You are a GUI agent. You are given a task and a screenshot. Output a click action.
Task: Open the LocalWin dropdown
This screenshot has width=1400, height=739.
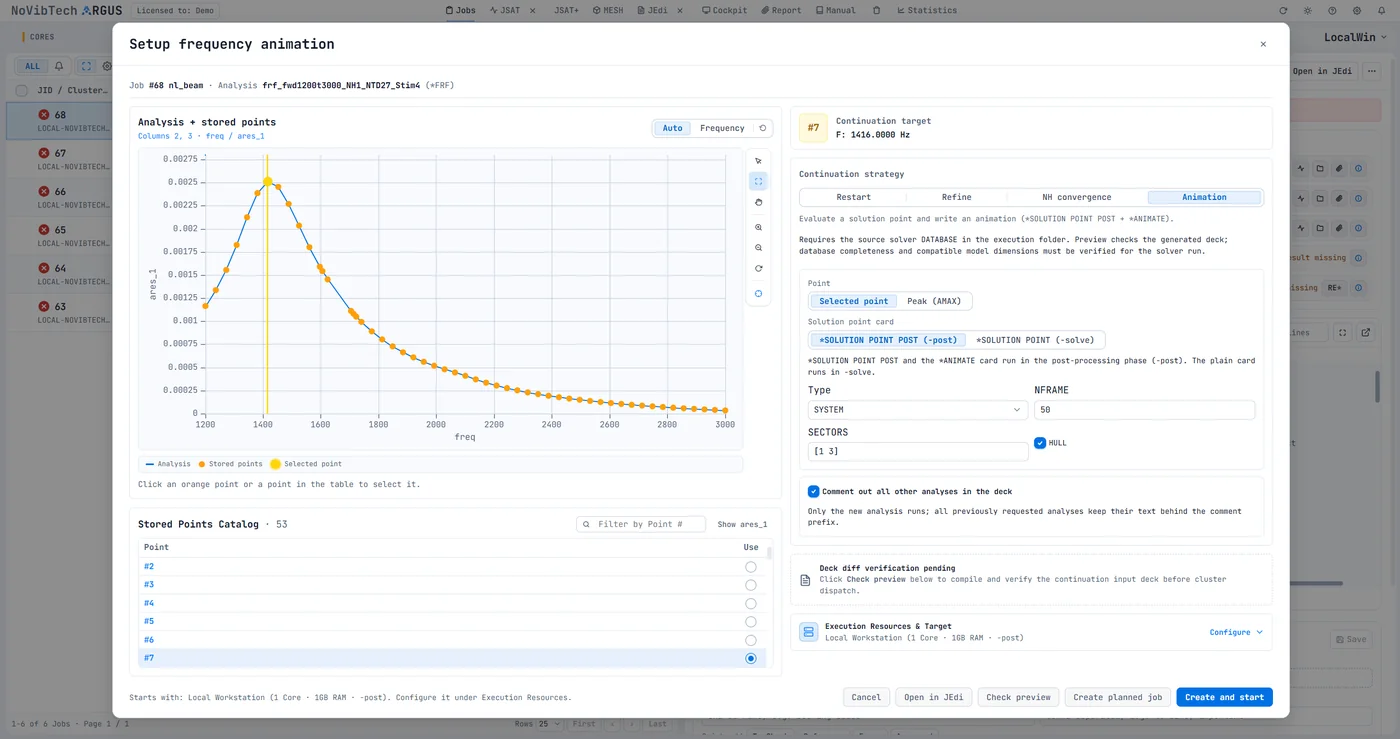click(x=1355, y=38)
